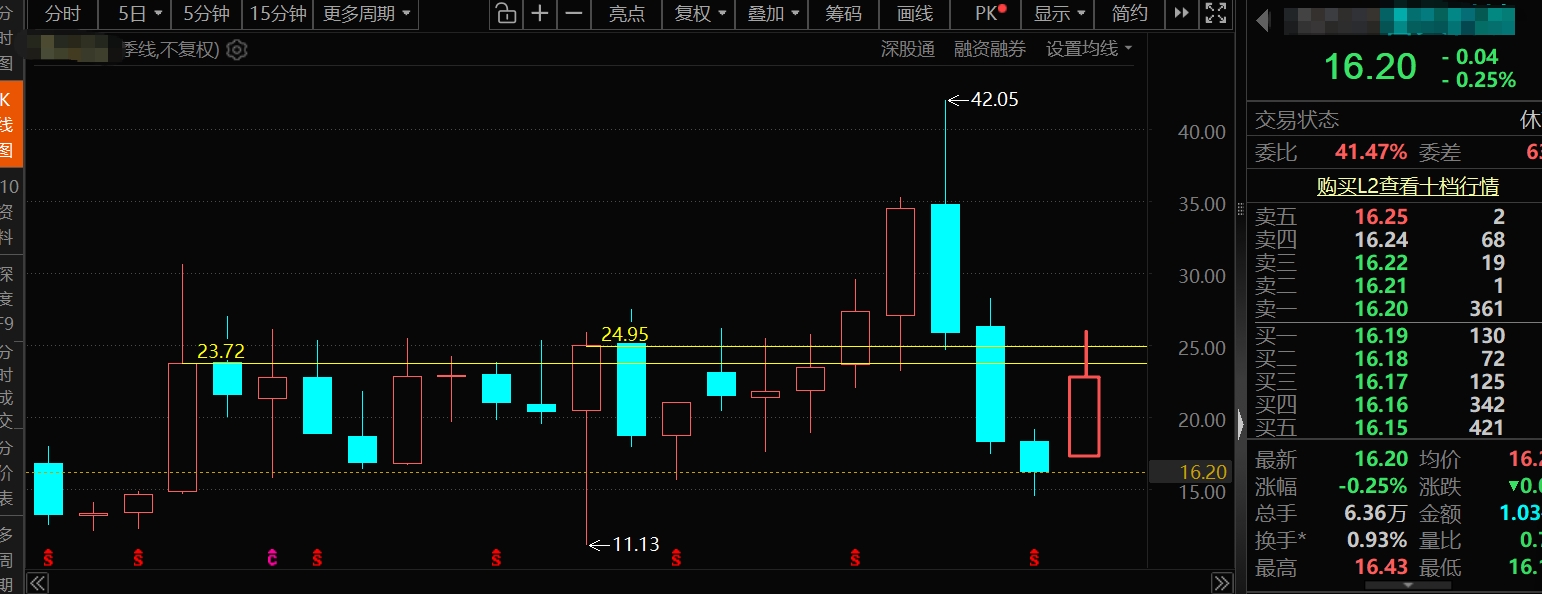Toggle 筹码 chip distribution panel
Screen dimensions: 1542x594
843,13
